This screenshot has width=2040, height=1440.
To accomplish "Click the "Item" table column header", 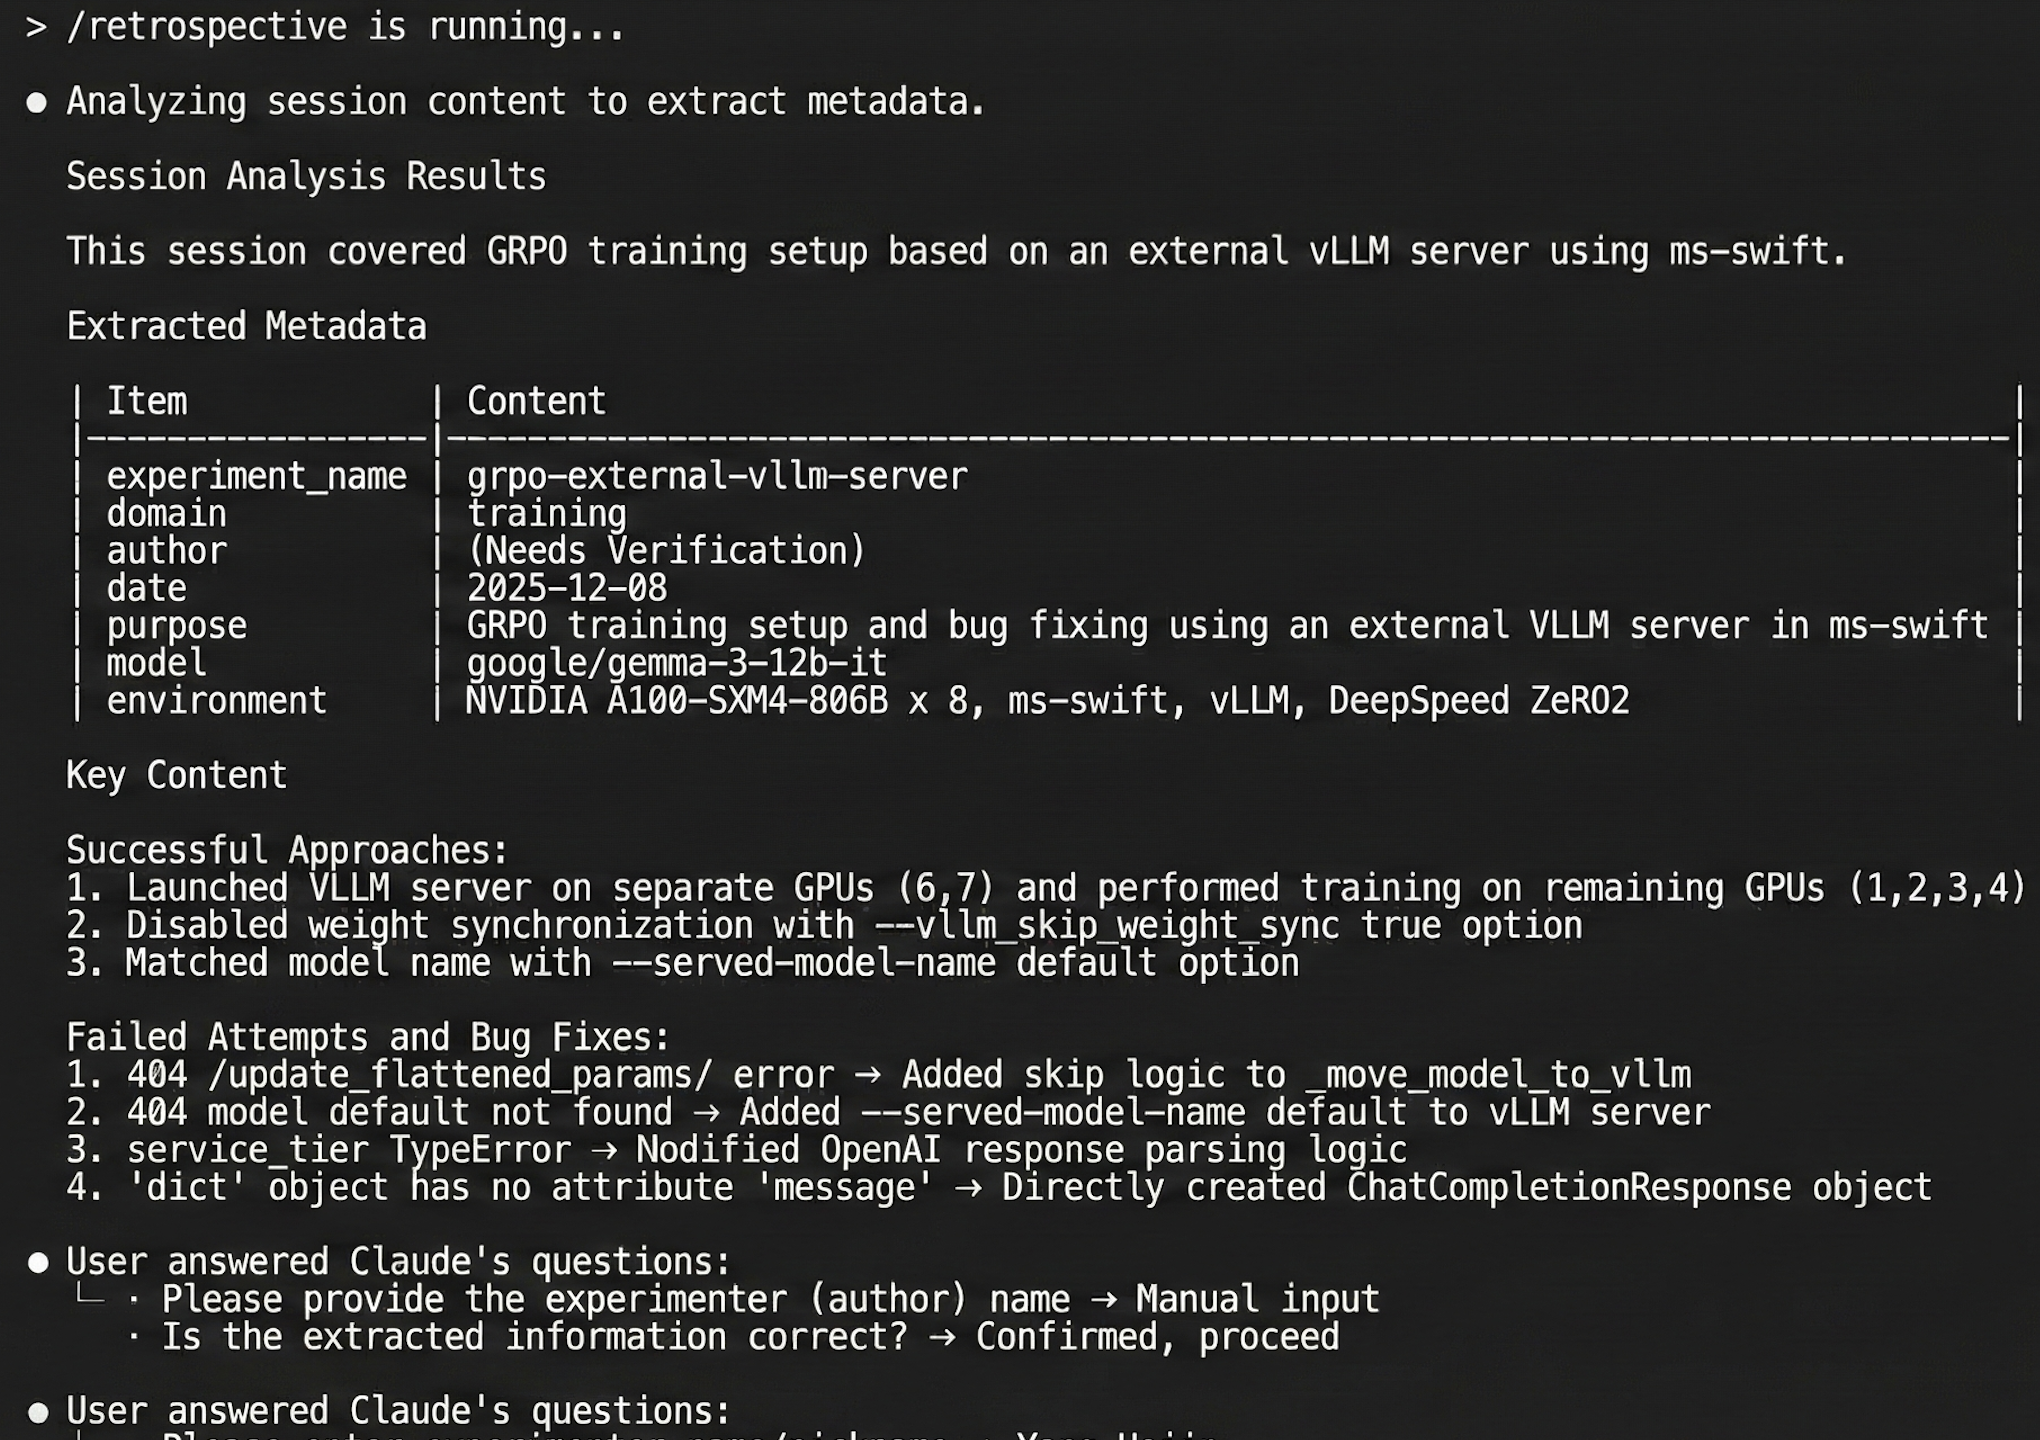I will (x=147, y=402).
